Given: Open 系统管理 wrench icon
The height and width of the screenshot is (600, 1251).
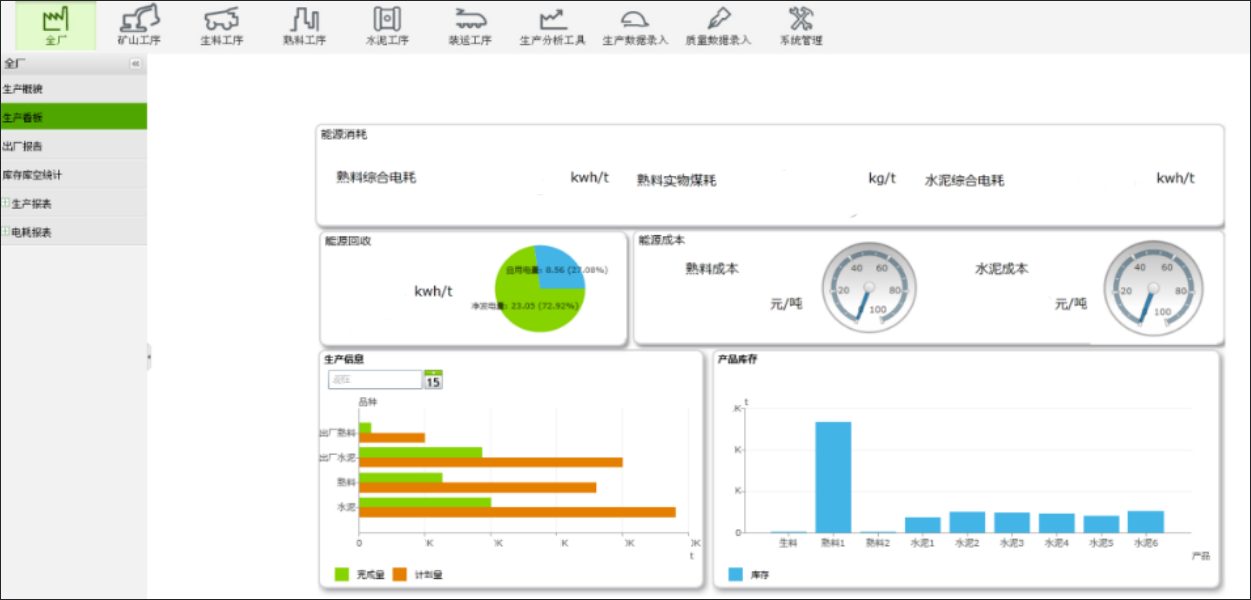Looking at the screenshot, I should 801,18.
